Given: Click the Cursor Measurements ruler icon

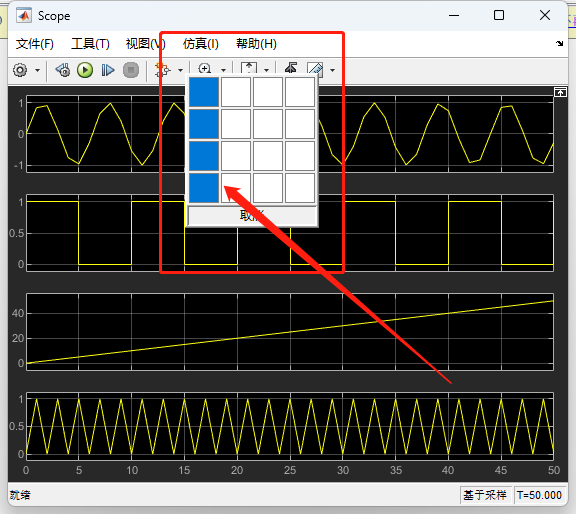Looking at the screenshot, I should [x=315, y=69].
